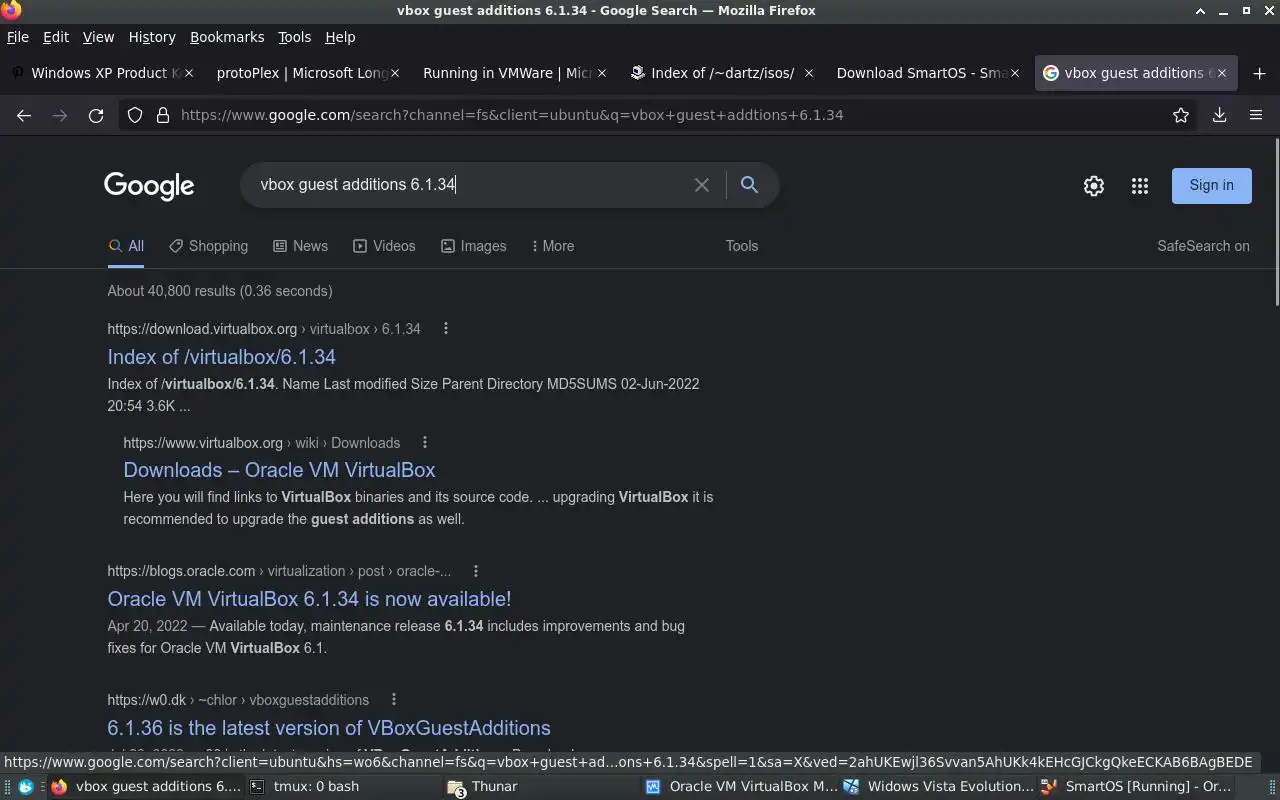Close the Download SmartOS tab
The width and height of the screenshot is (1280, 800).
coord(1015,73)
